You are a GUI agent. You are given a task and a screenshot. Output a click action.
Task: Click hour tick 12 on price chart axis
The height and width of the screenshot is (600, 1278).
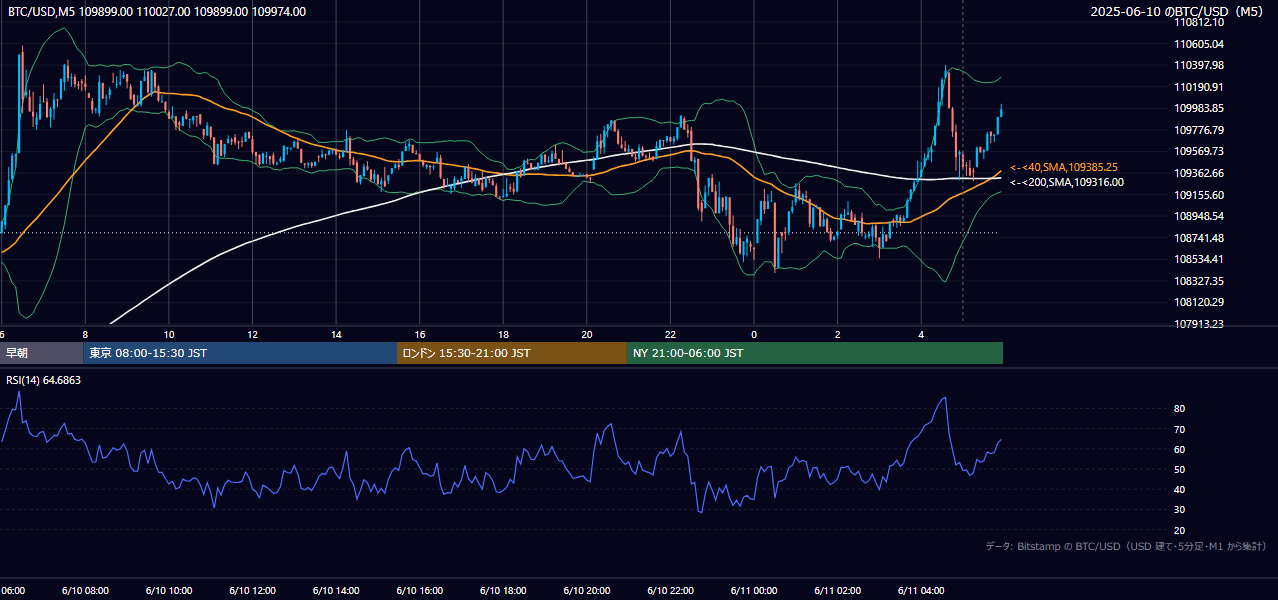click(x=253, y=335)
